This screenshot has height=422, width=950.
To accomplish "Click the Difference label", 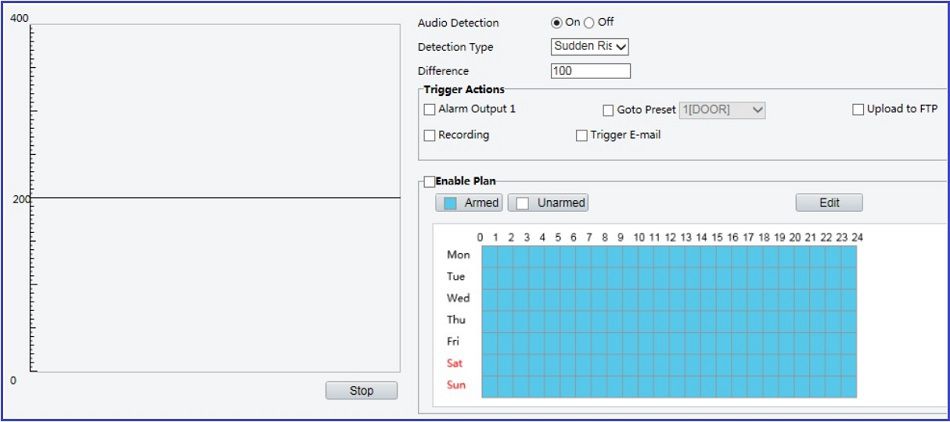I will (443, 71).
